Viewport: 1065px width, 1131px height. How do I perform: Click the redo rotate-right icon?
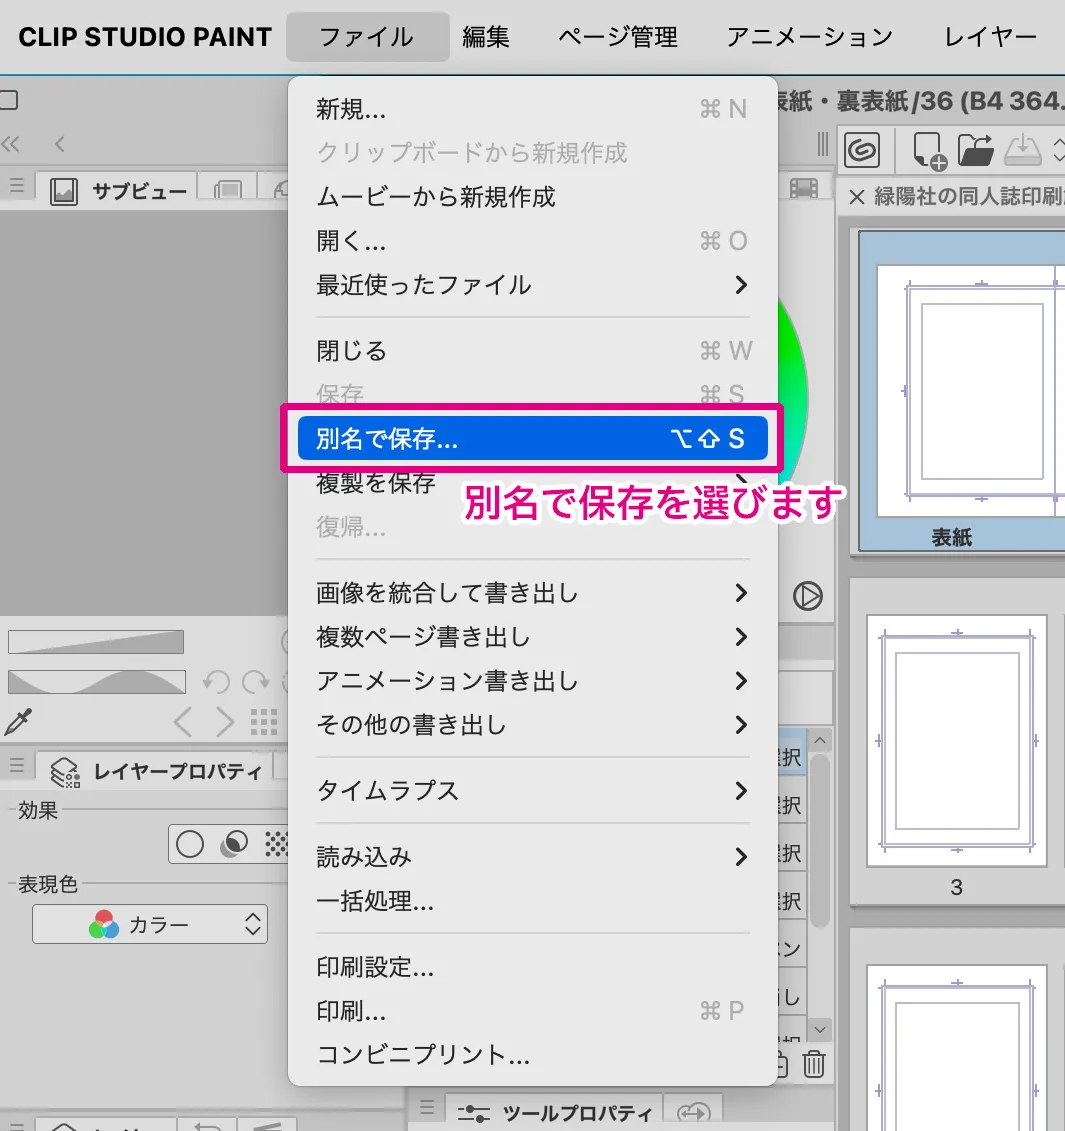pyautogui.click(x=255, y=681)
